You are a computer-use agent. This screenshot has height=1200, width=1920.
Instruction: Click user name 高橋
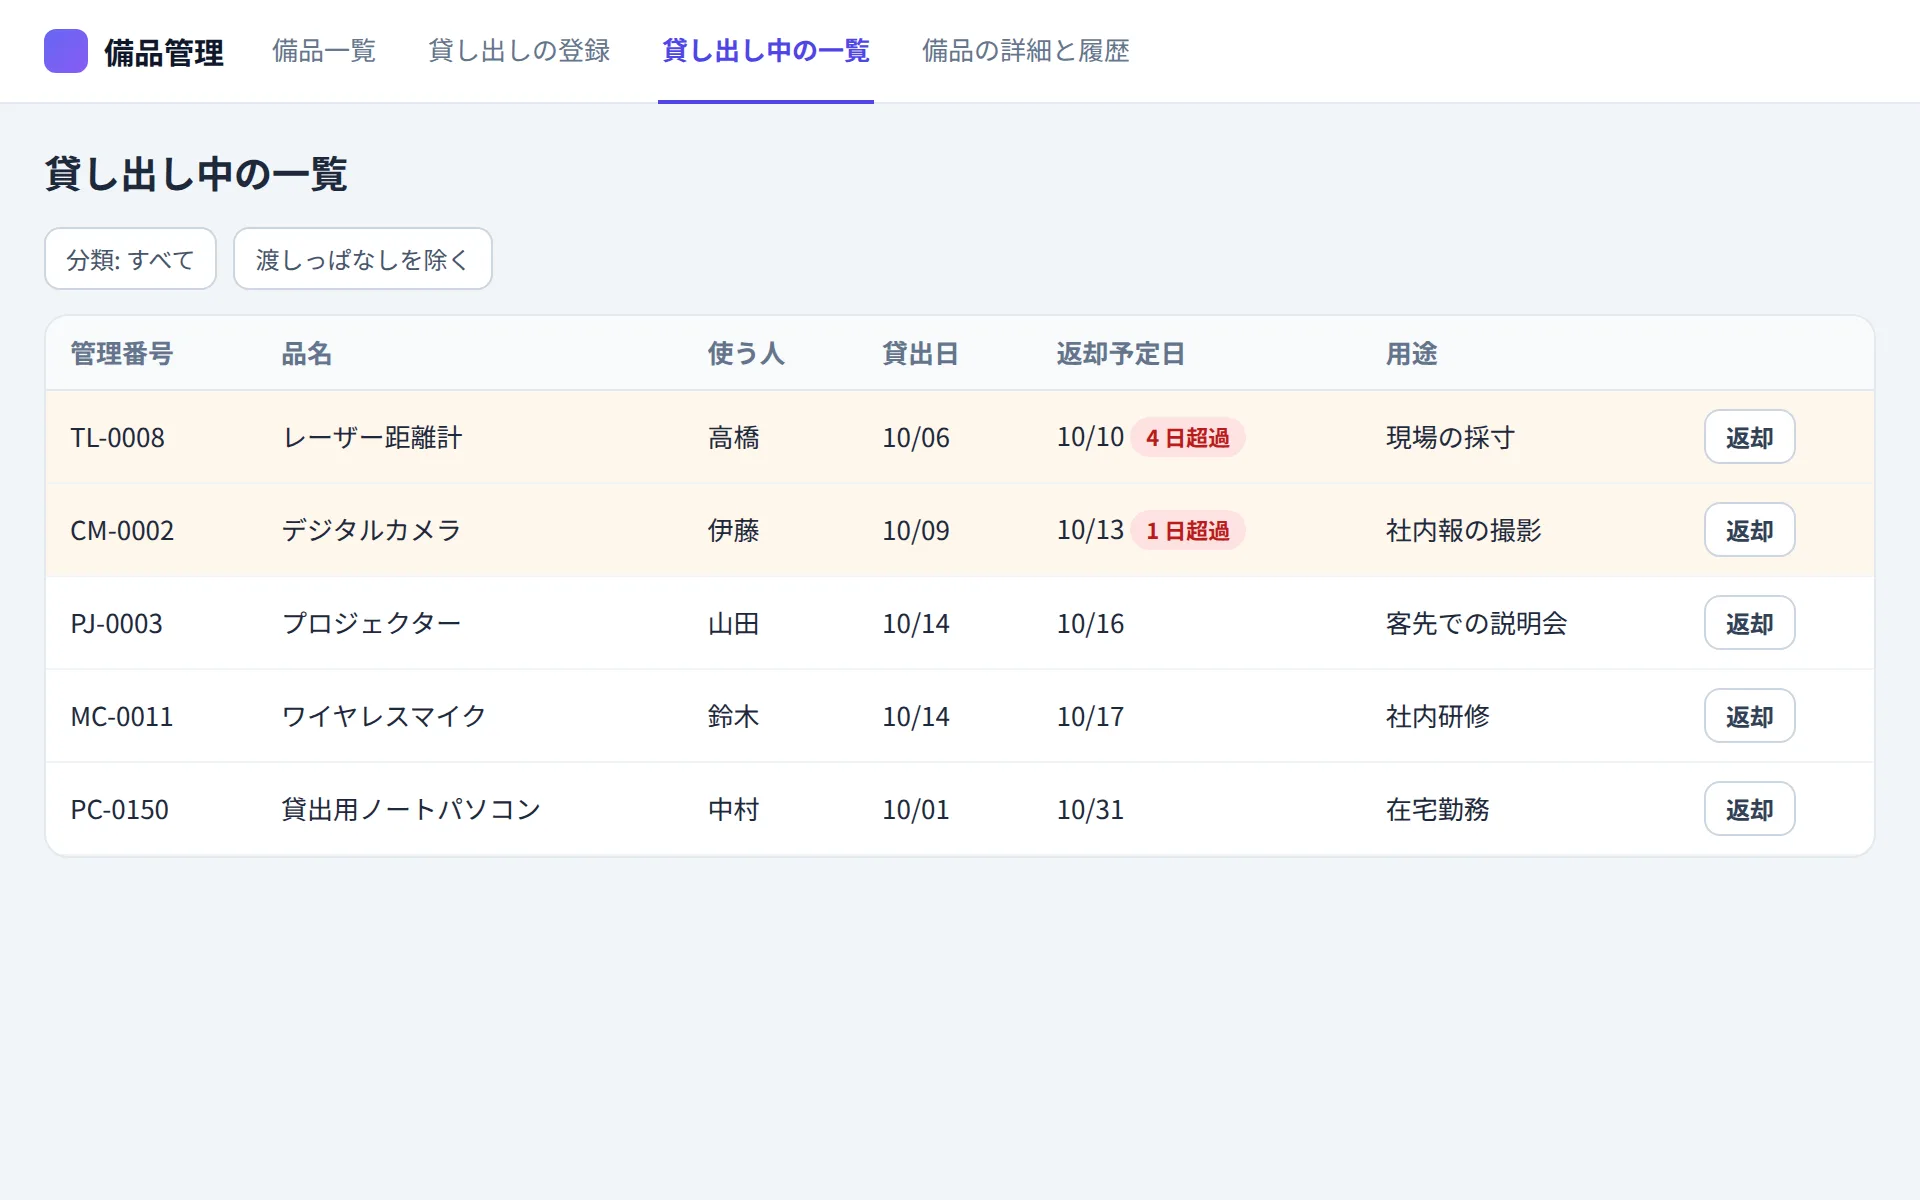click(734, 438)
